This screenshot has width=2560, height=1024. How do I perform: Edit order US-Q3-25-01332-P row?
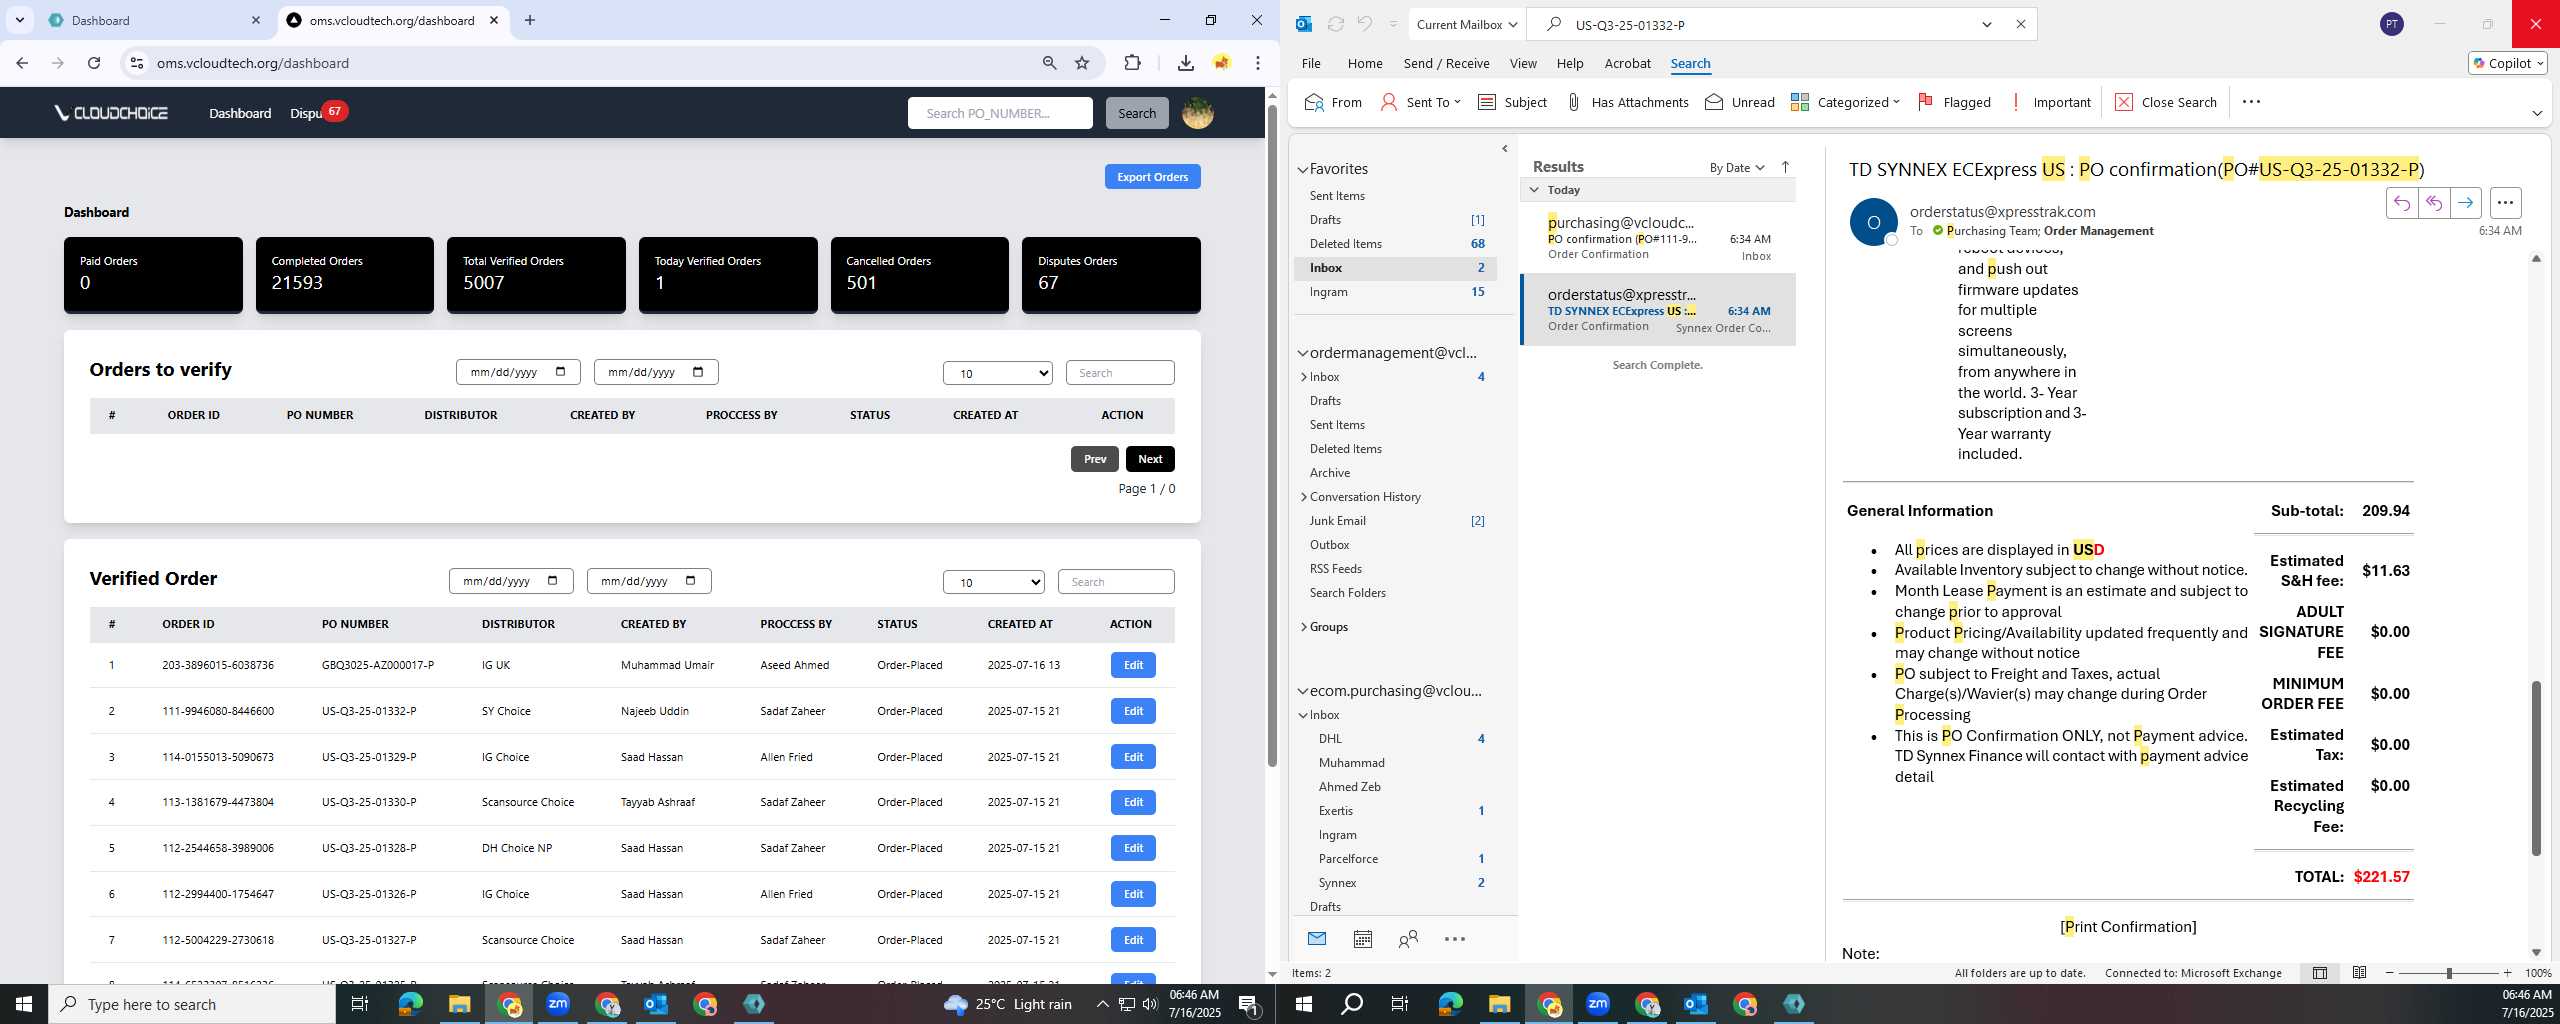tap(1133, 711)
